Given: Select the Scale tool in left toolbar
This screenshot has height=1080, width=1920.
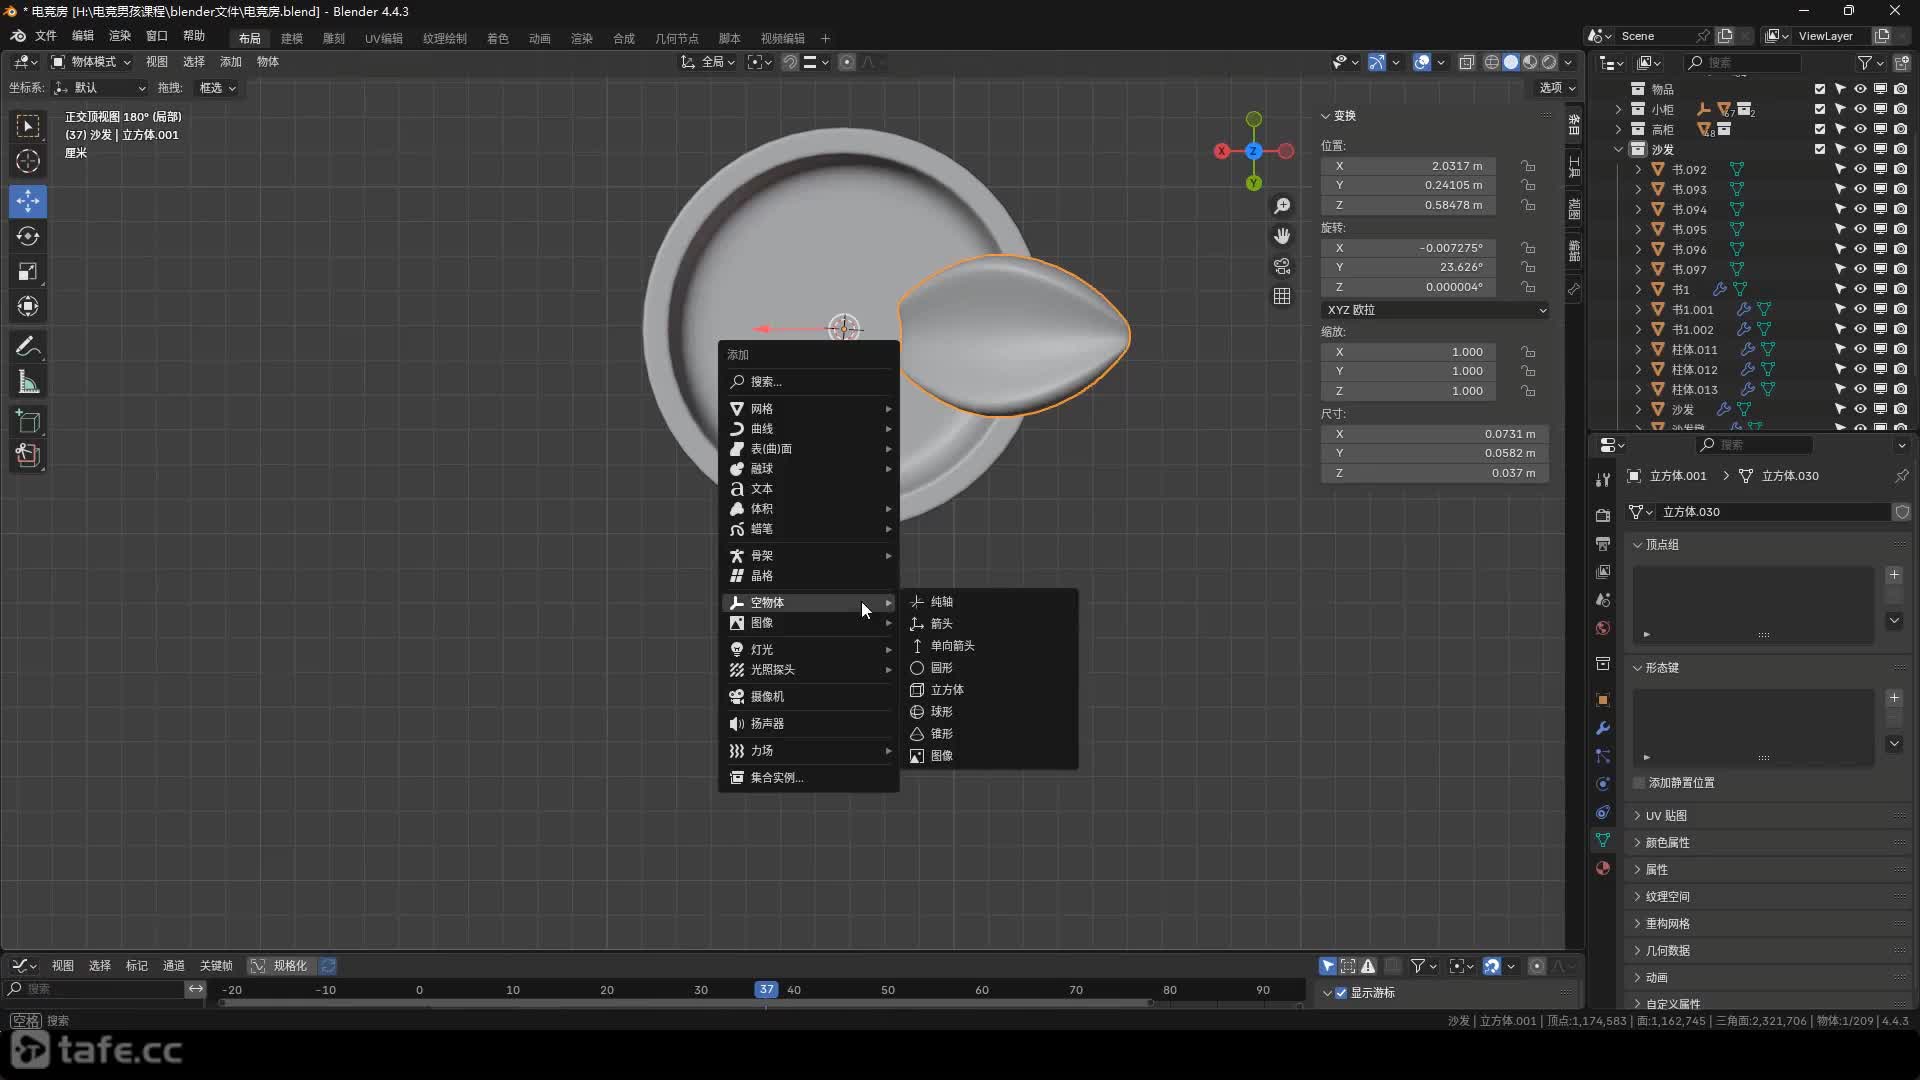Looking at the screenshot, I should [28, 271].
